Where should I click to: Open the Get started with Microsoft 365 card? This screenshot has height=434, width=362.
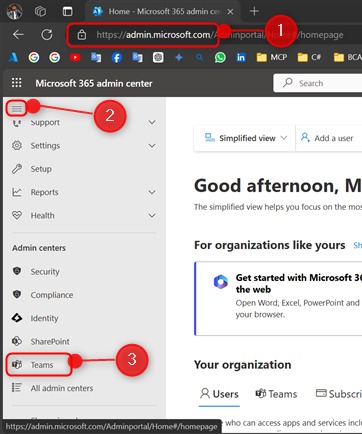[279, 299]
